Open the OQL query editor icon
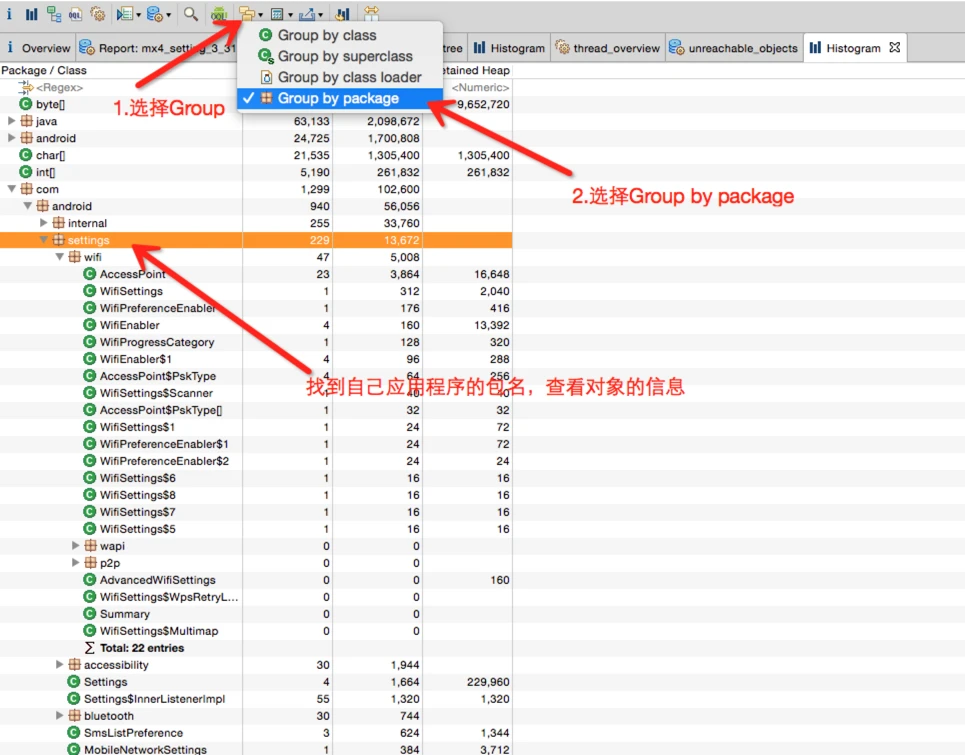The height and width of the screenshot is (755, 965). pos(76,14)
